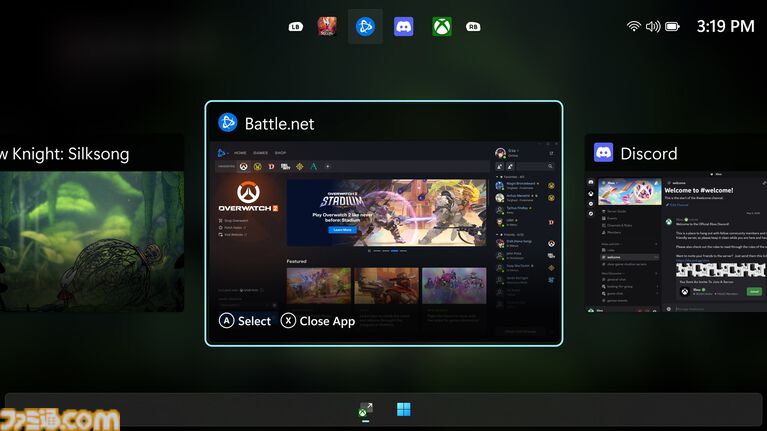The image size is (767, 431).
Task: Click the LB bumper indicator
Action: [x=295, y=27]
